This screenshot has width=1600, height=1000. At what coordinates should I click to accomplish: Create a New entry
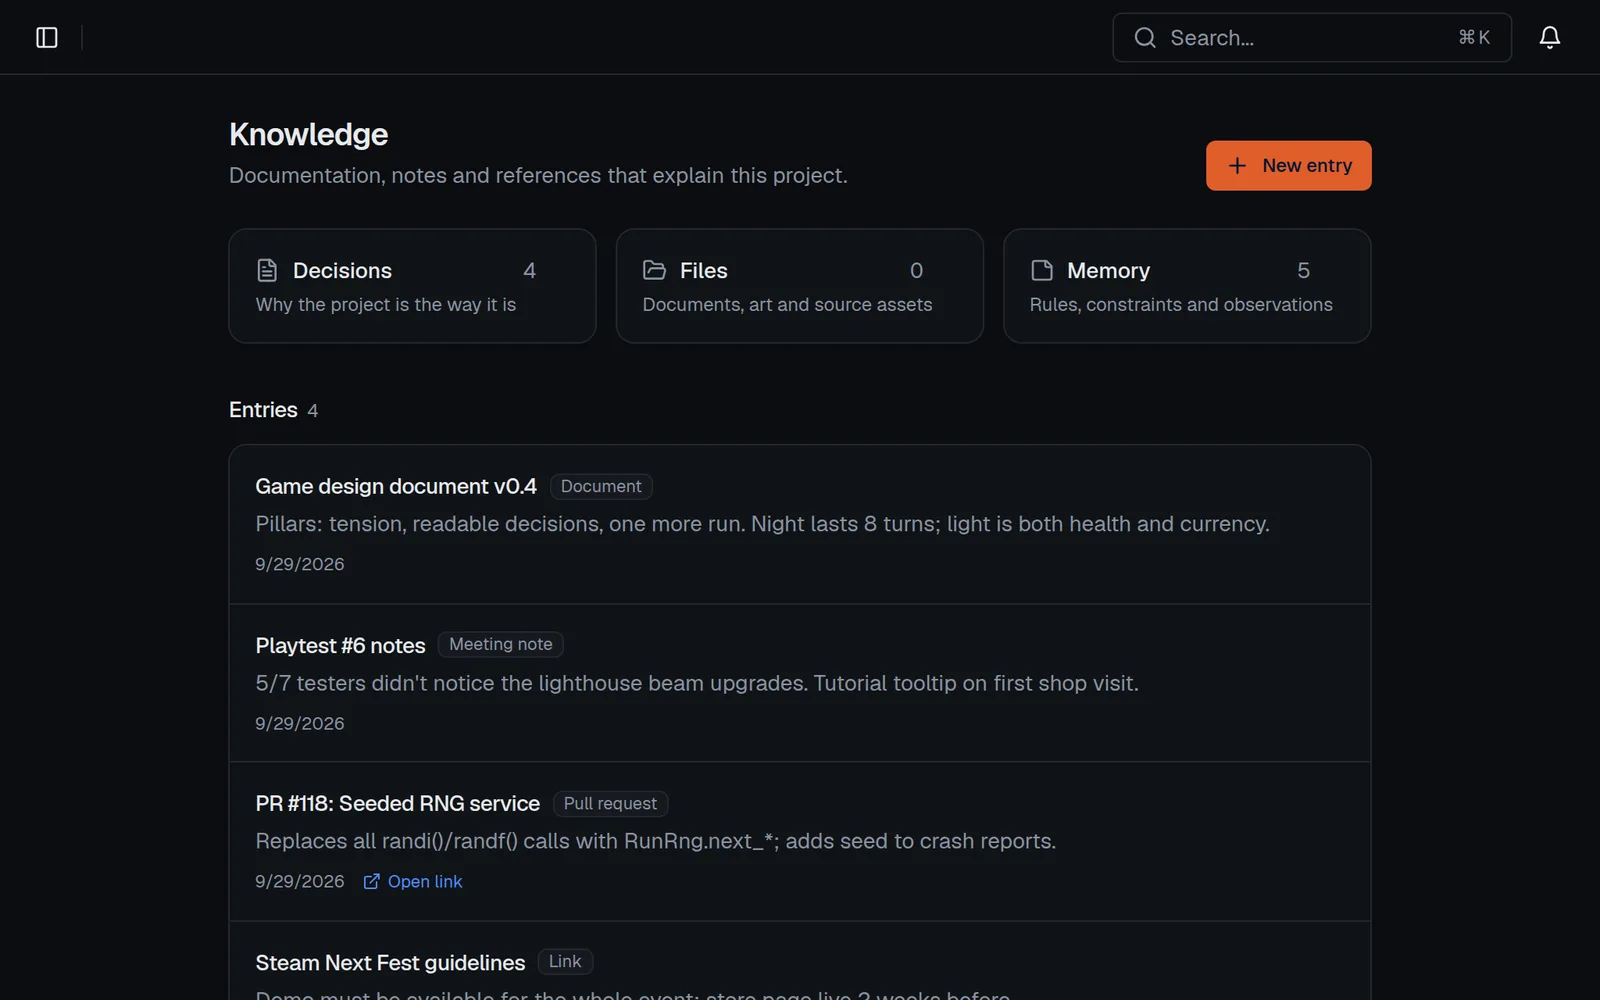pos(1288,166)
